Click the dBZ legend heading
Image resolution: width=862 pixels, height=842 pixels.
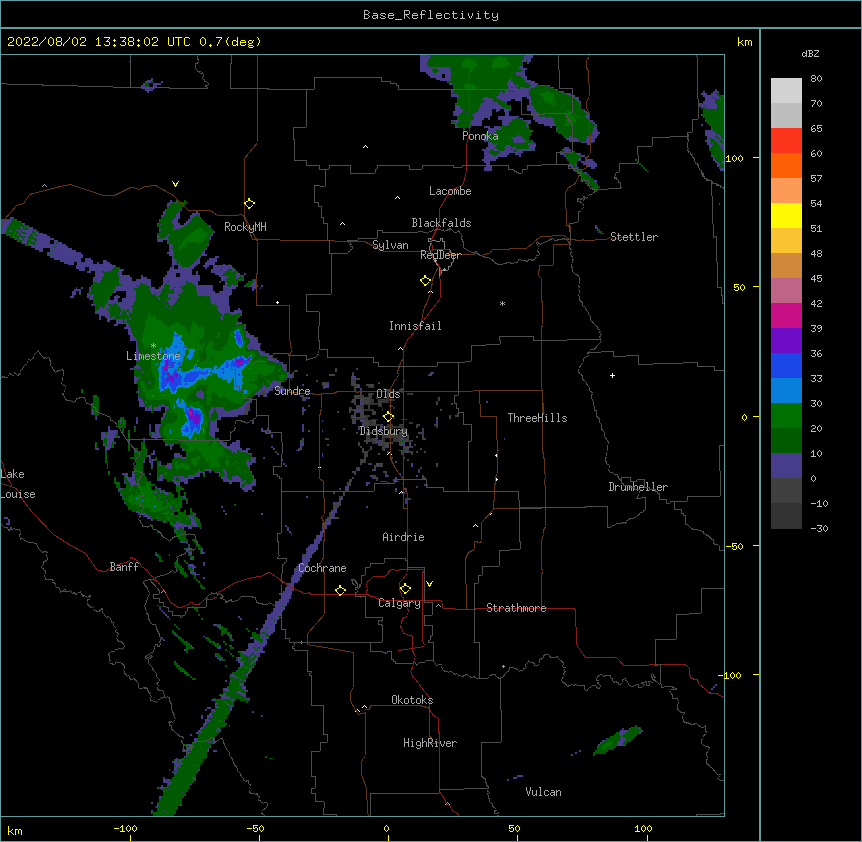pos(810,54)
